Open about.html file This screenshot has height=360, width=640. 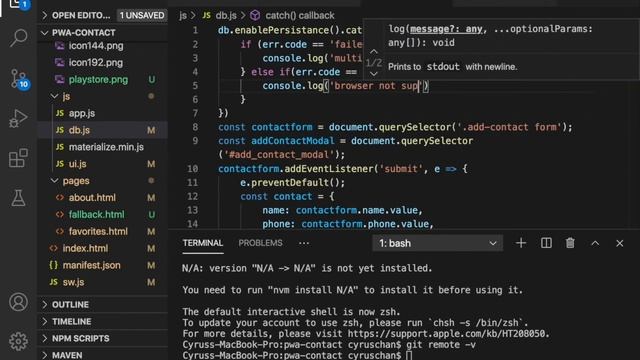92,198
